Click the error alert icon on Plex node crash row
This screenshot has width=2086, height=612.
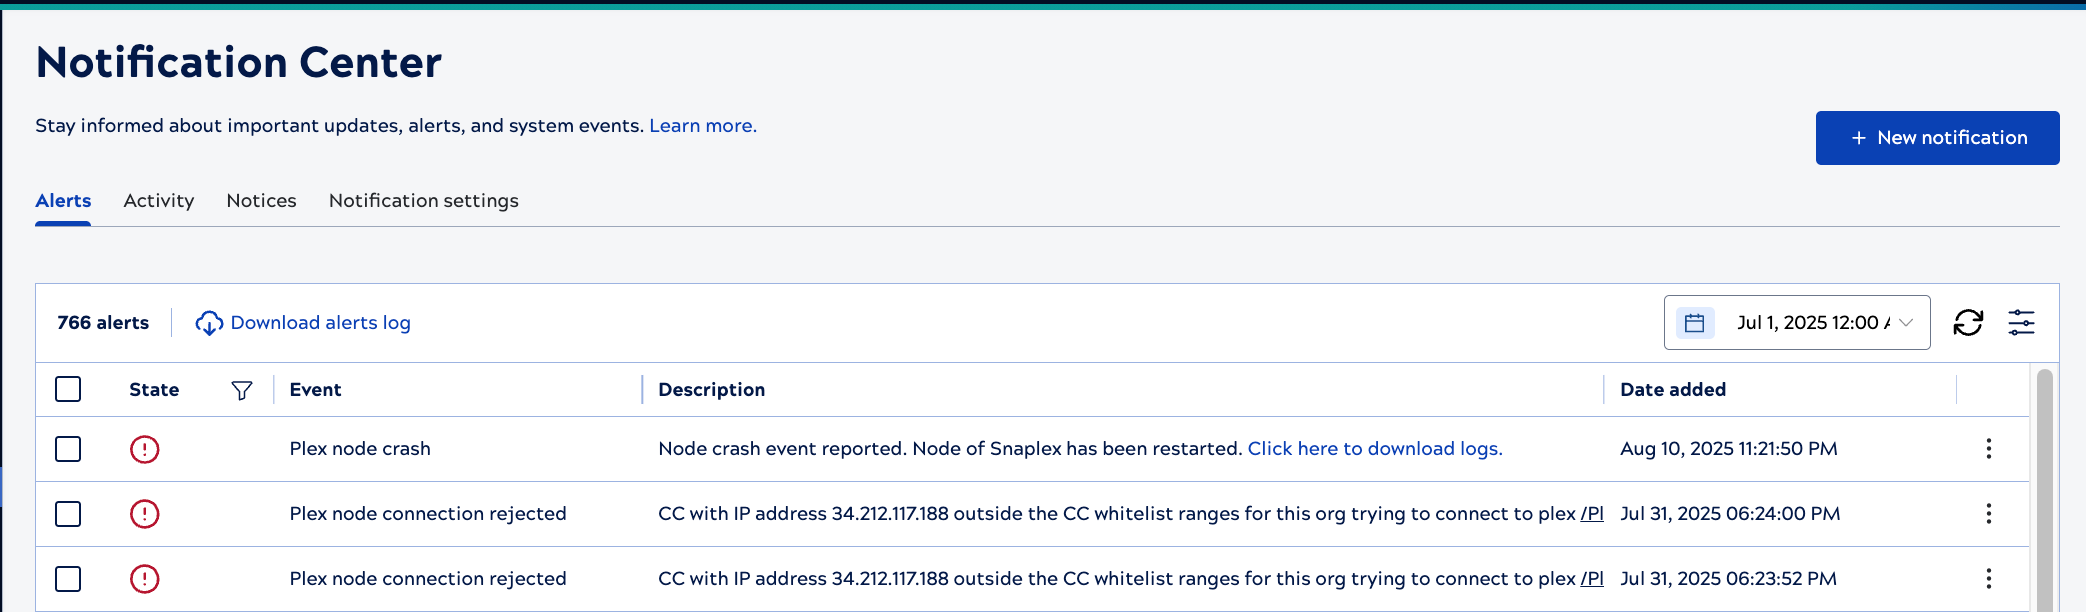(x=144, y=449)
